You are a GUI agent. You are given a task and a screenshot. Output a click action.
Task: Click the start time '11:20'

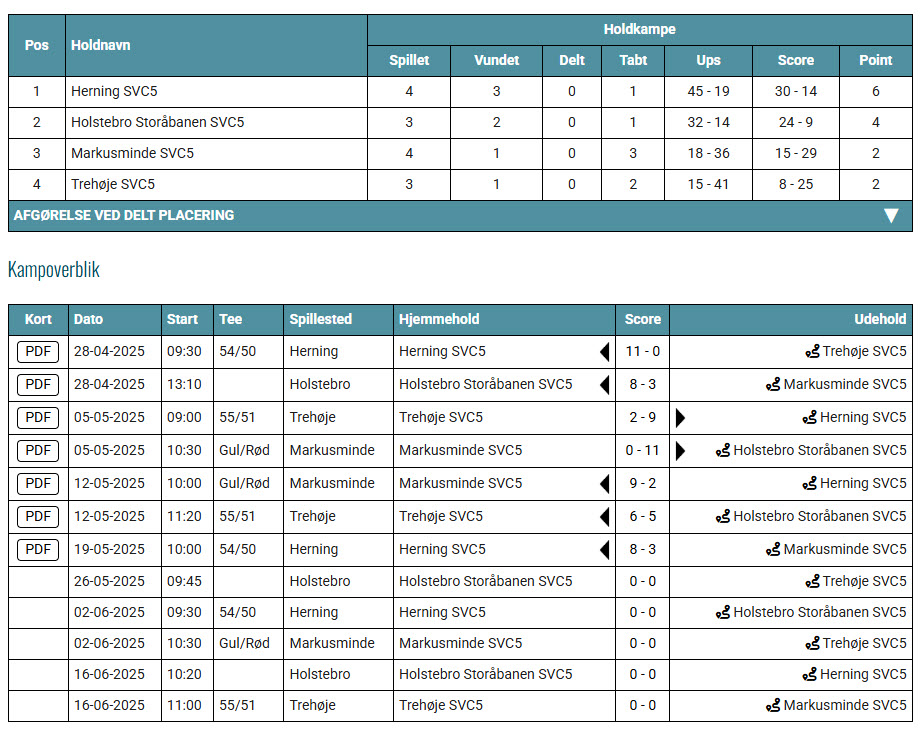(x=184, y=517)
